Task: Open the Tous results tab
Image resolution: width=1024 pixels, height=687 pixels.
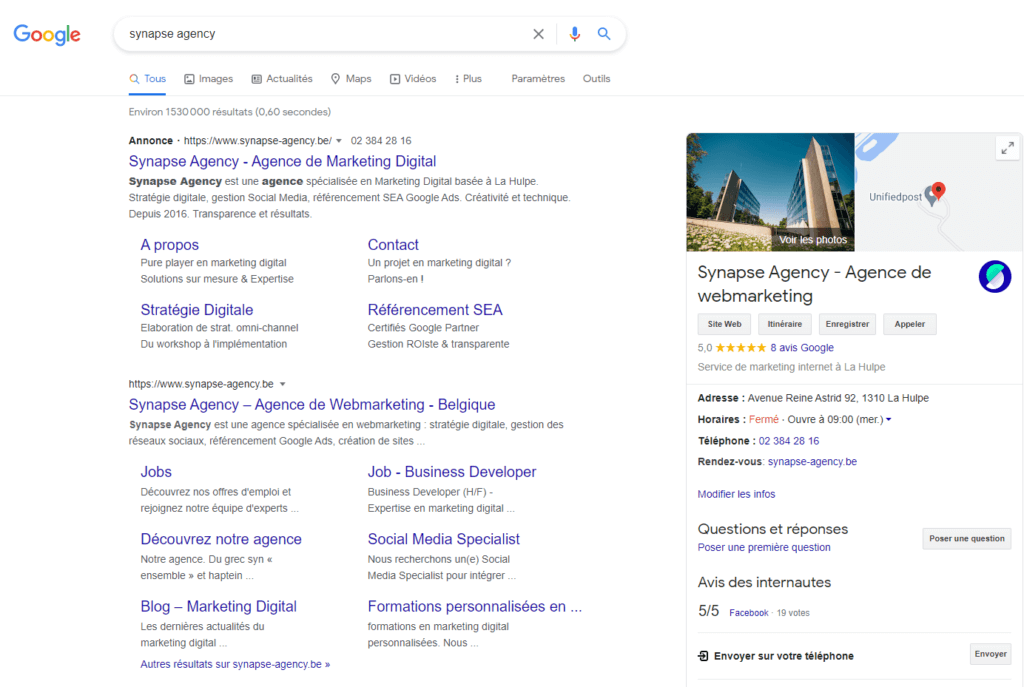Action: click(148, 78)
